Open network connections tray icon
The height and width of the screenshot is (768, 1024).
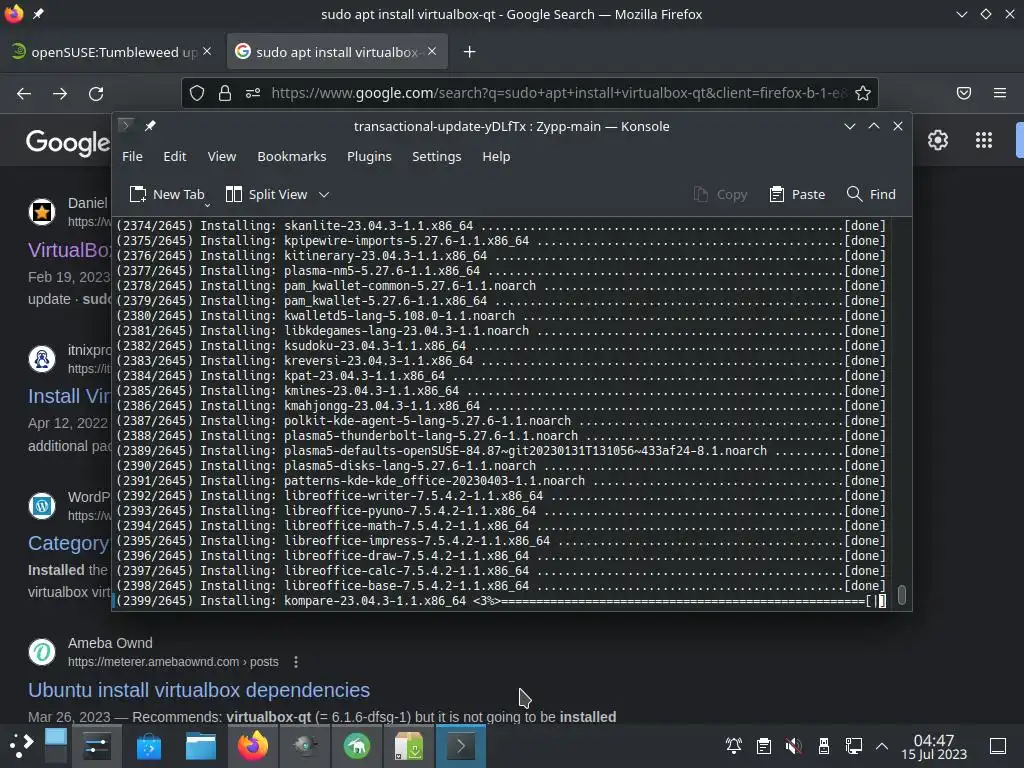(854, 746)
